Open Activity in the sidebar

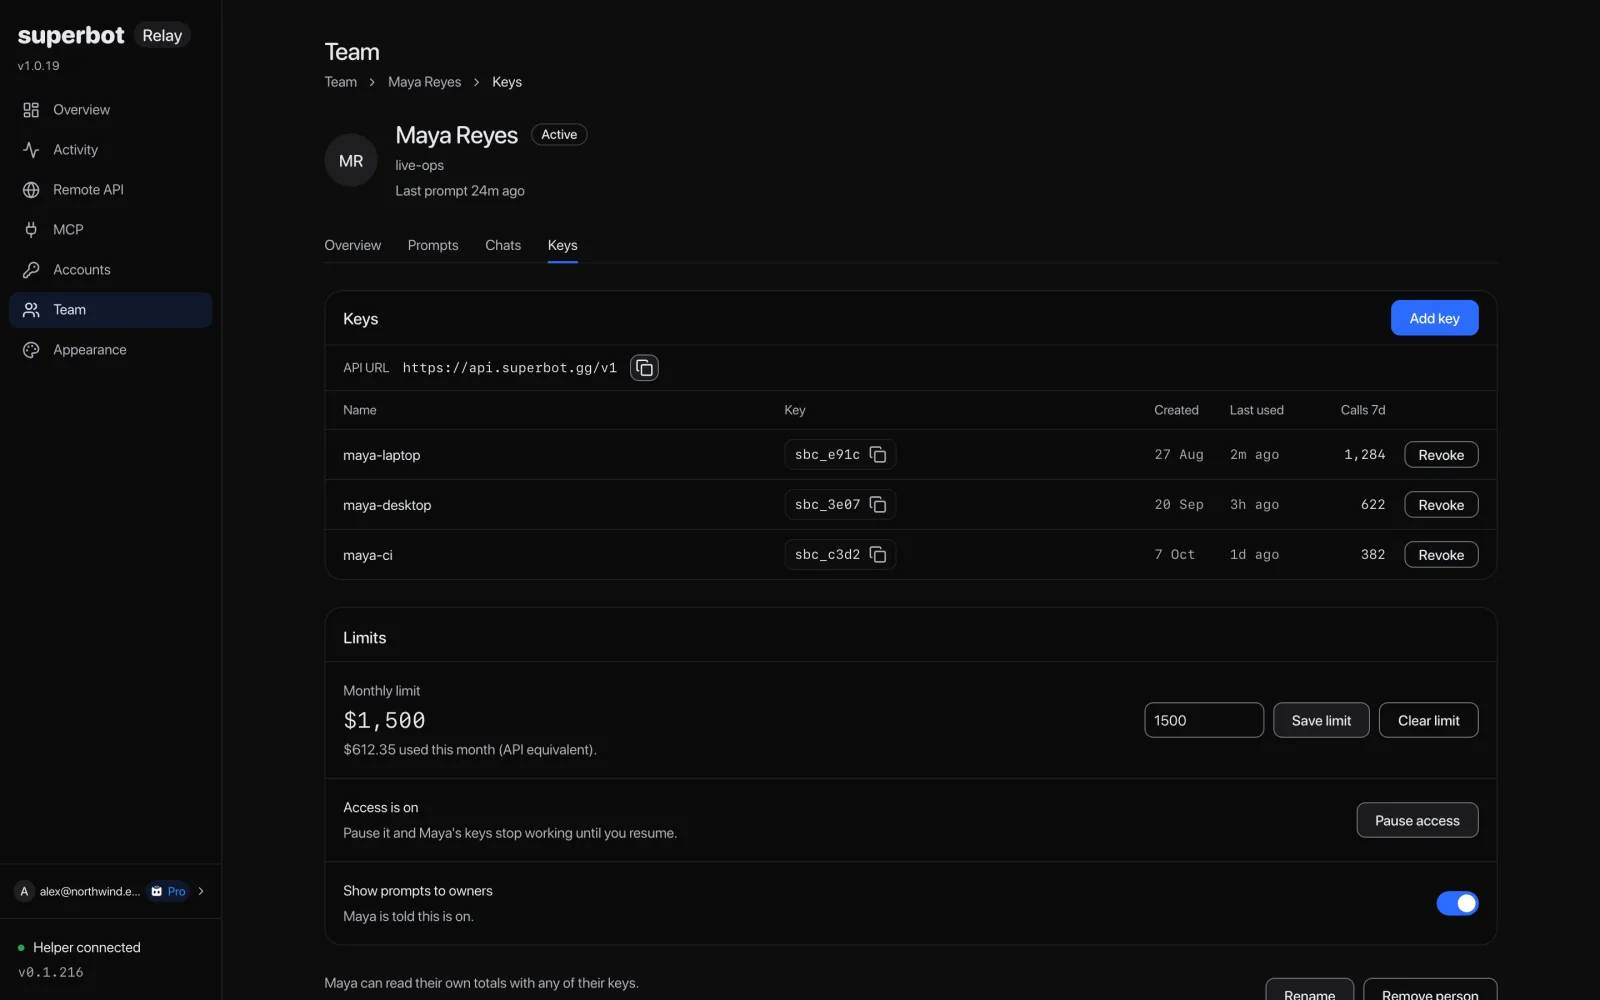pyautogui.click(x=110, y=150)
